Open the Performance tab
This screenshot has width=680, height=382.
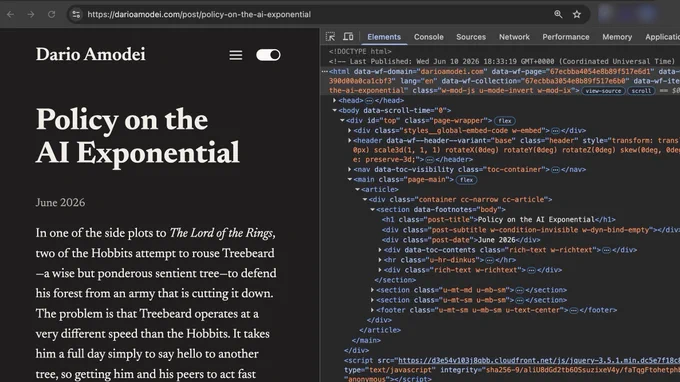[x=566, y=37]
